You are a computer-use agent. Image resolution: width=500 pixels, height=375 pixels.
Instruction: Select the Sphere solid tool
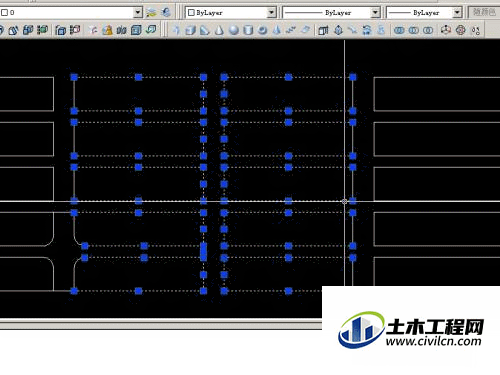pos(234,30)
